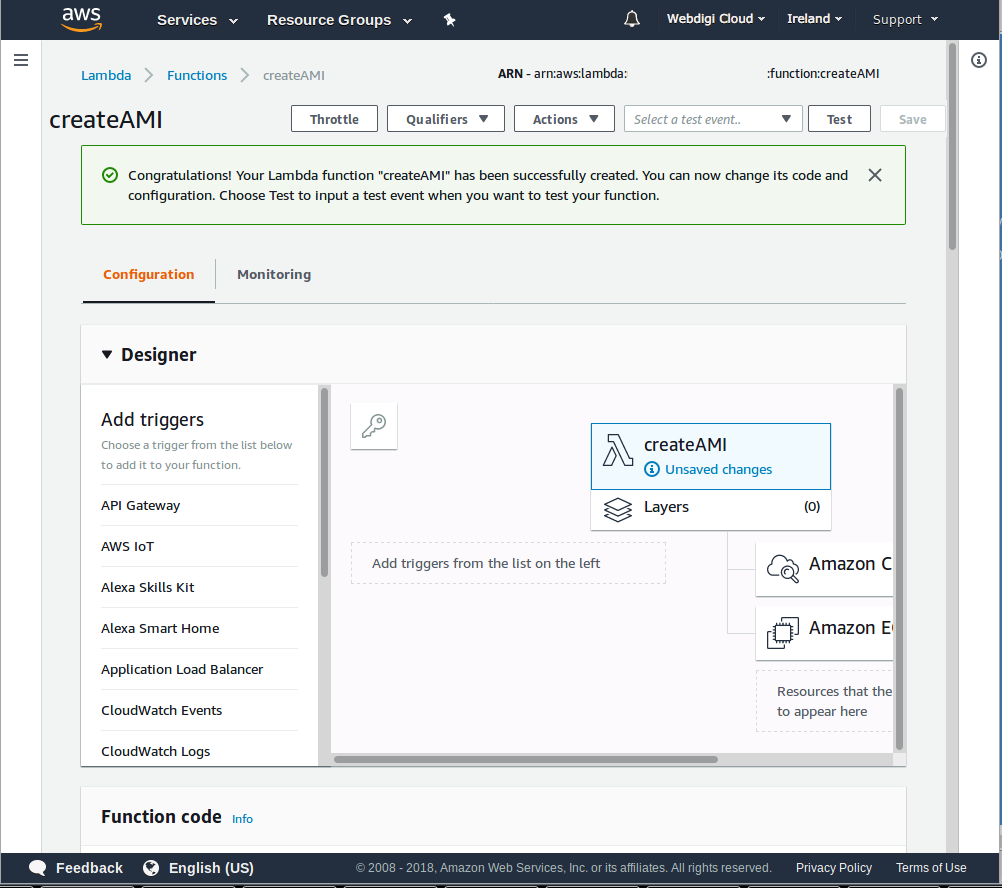Open the Privacy Policy link
This screenshot has width=1002, height=888.
point(833,868)
